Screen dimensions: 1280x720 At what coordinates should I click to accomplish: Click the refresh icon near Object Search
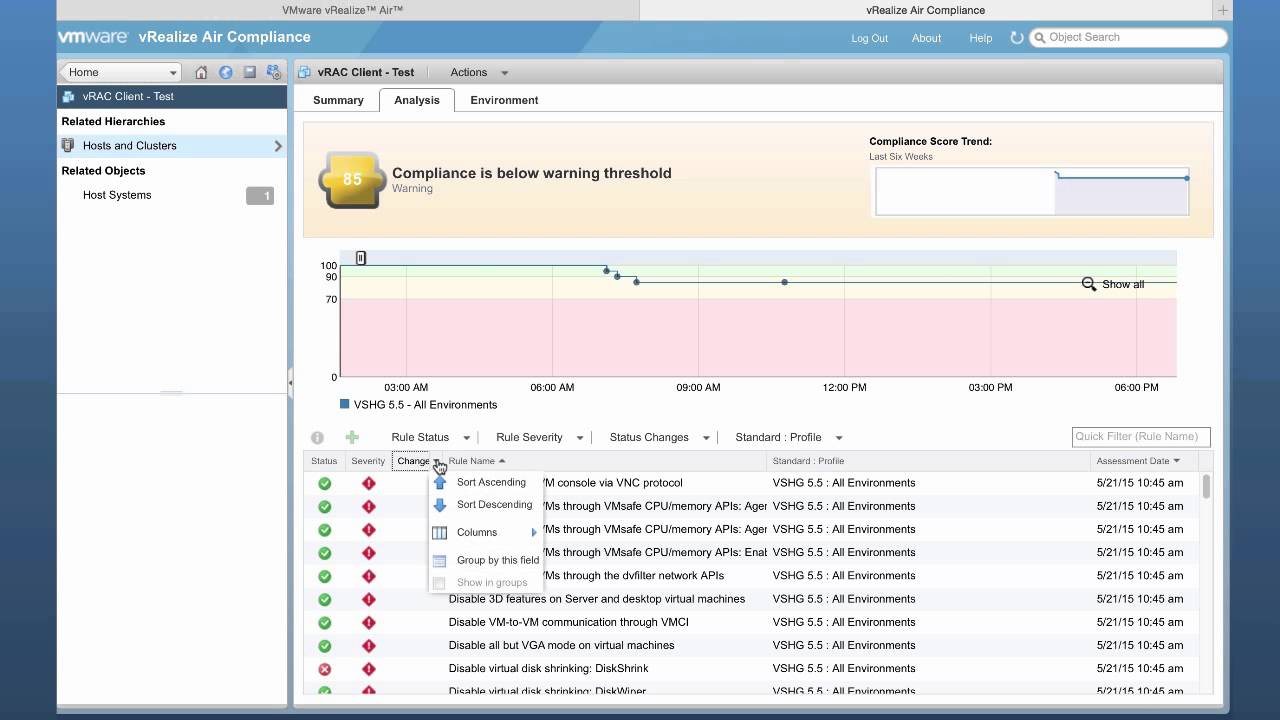click(1017, 38)
